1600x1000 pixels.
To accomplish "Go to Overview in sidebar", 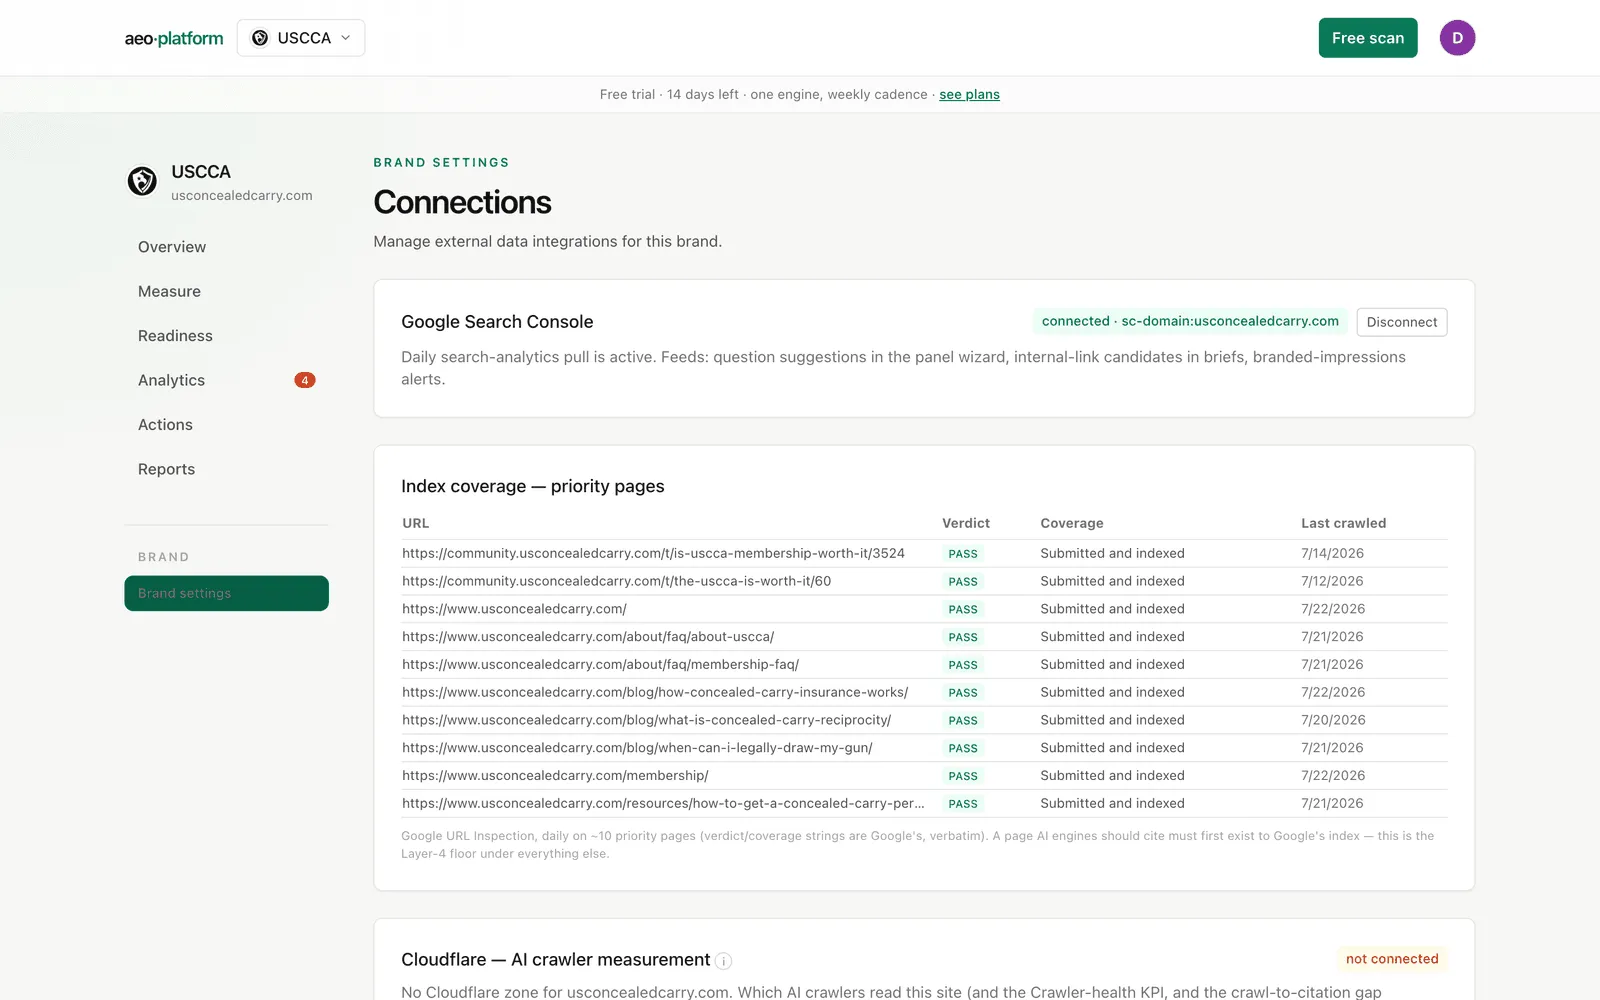I will 172,247.
